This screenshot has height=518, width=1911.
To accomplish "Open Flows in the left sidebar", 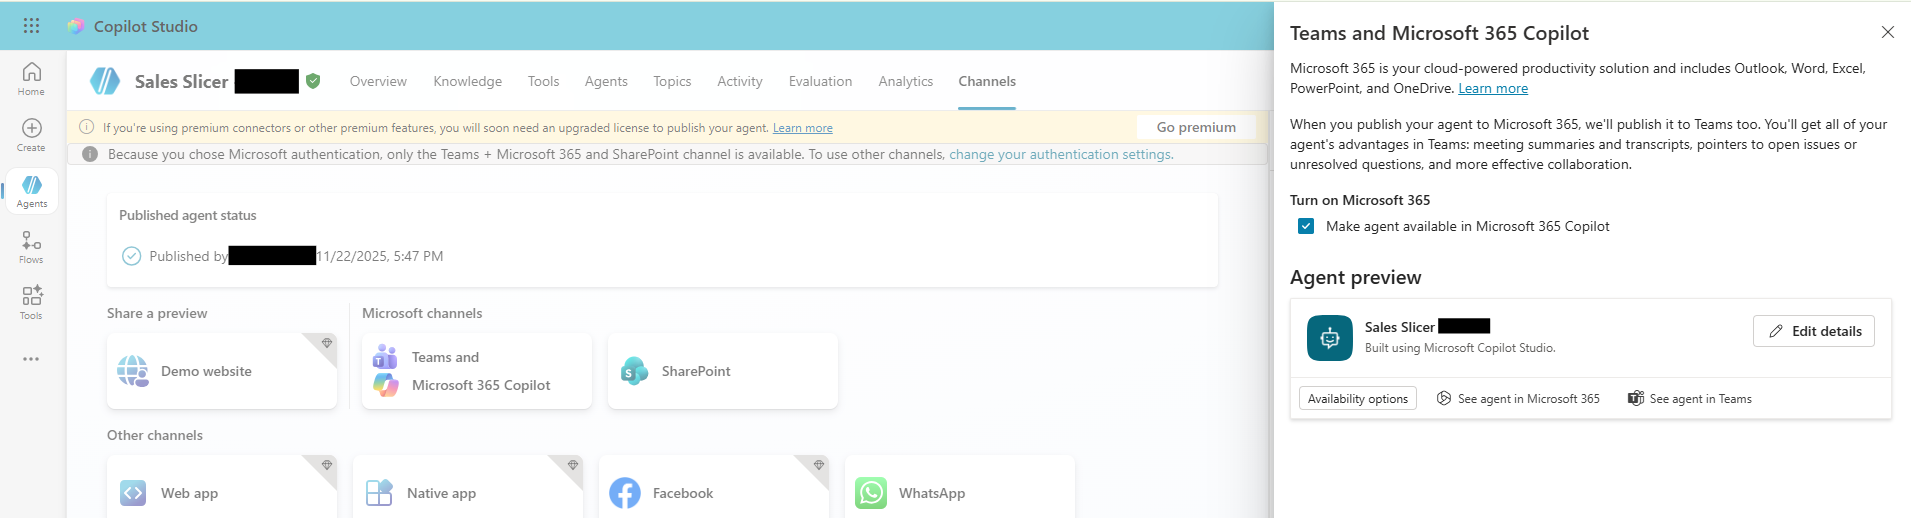I will coord(31,247).
